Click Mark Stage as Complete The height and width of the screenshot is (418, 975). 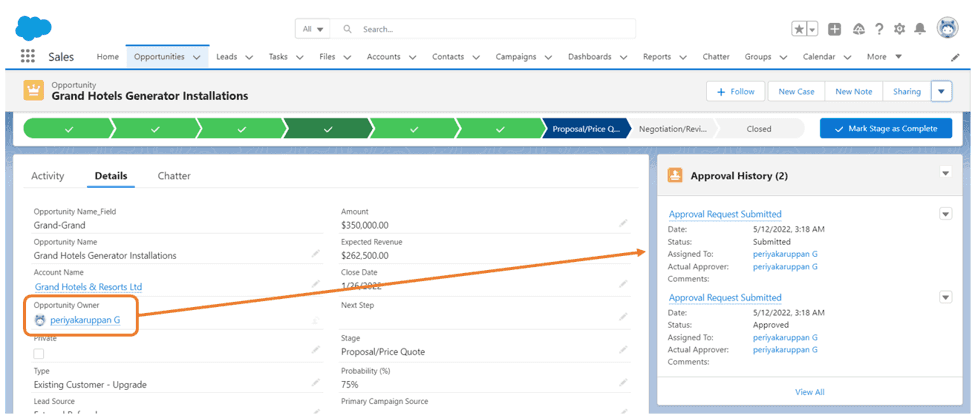point(886,129)
